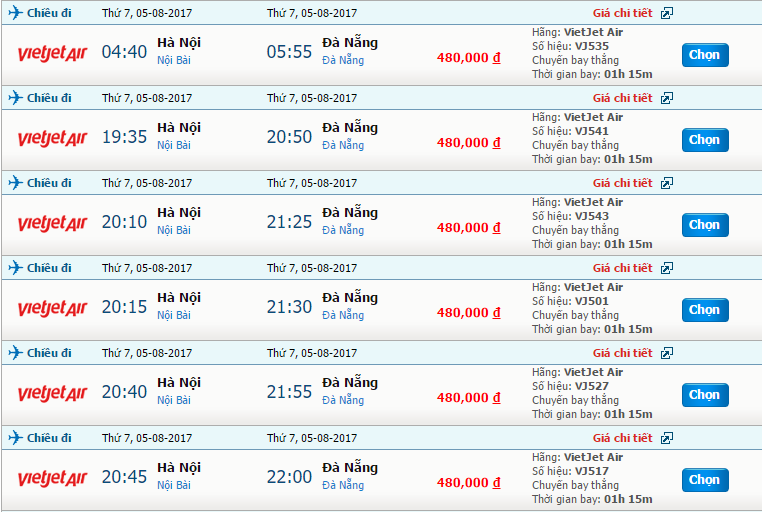Click the expand icon beside first Giá chi tiết

[x=667, y=13]
